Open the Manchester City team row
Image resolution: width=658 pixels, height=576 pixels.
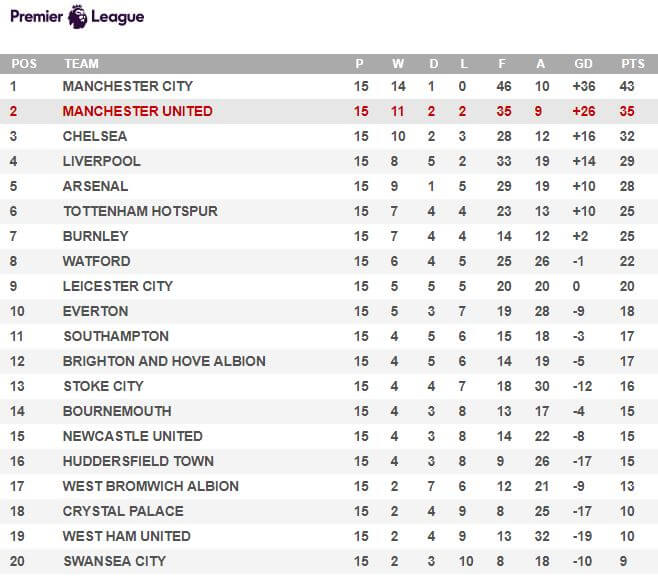[329, 86]
